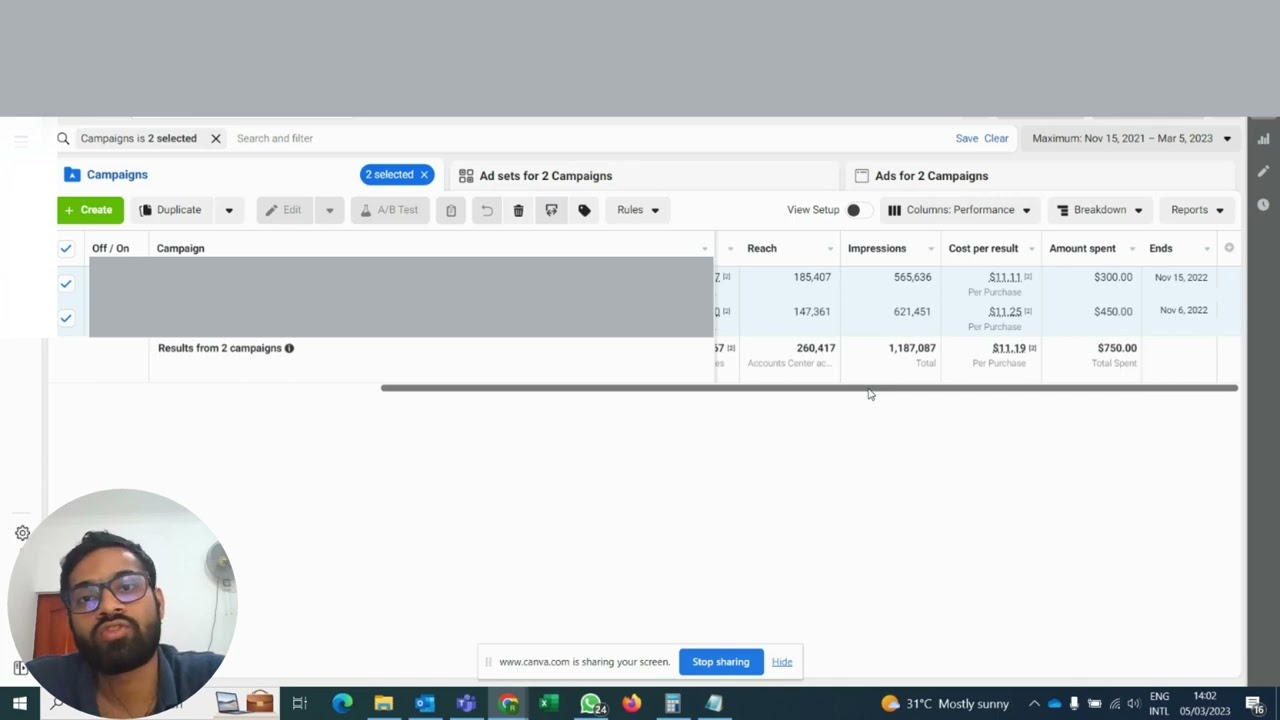Viewport: 1280px width, 720px height.
Task: Click Stop sharing in the screen share bar
Action: point(720,662)
